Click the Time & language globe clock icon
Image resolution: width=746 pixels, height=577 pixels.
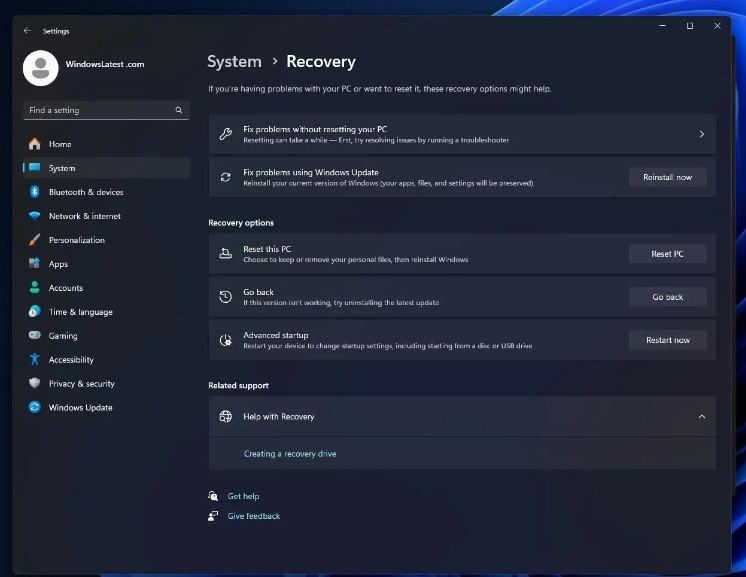coord(35,312)
